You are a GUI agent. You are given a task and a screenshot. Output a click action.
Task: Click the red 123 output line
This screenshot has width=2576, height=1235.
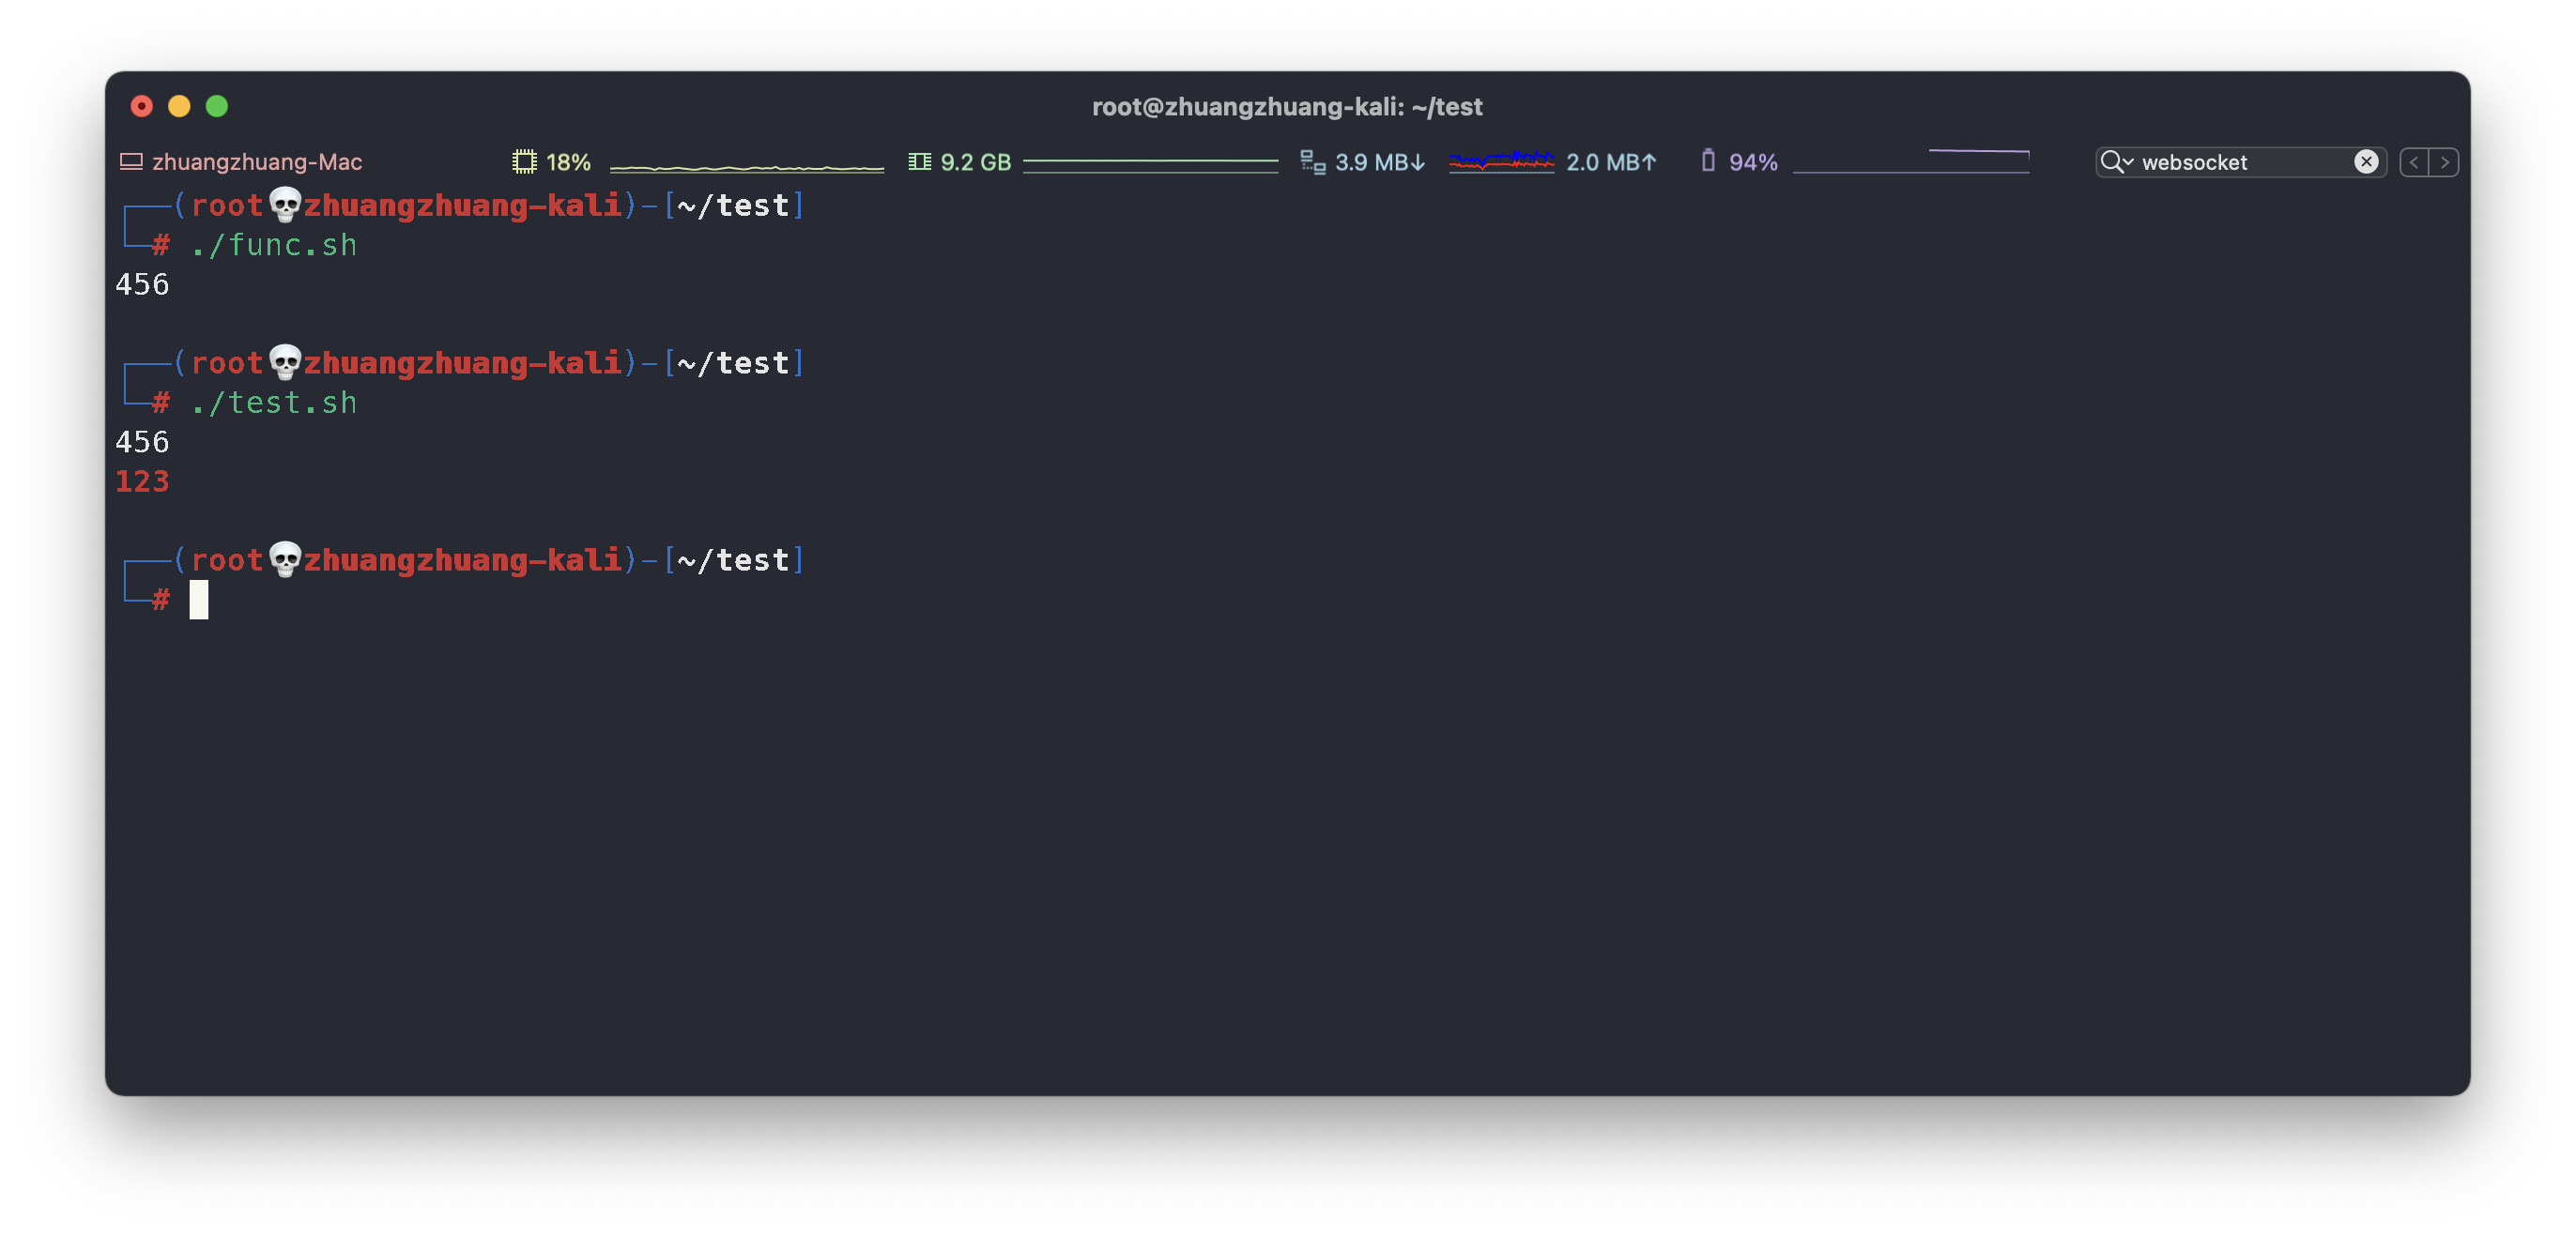coord(142,482)
